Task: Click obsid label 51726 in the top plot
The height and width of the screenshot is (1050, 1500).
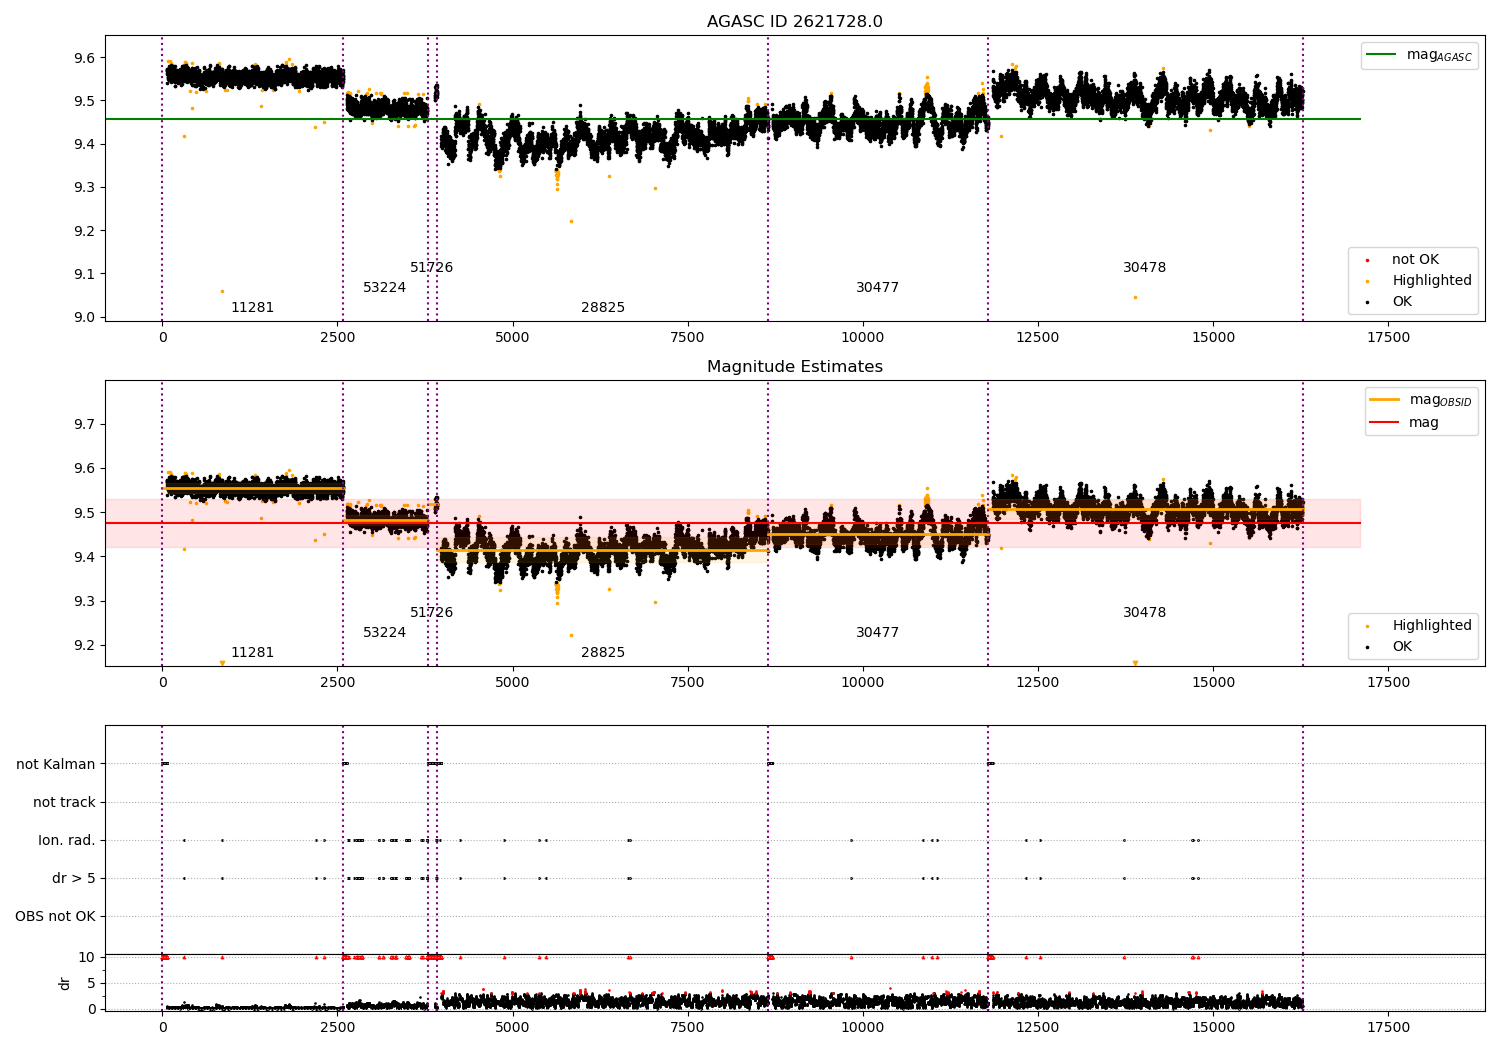Action: point(431,268)
